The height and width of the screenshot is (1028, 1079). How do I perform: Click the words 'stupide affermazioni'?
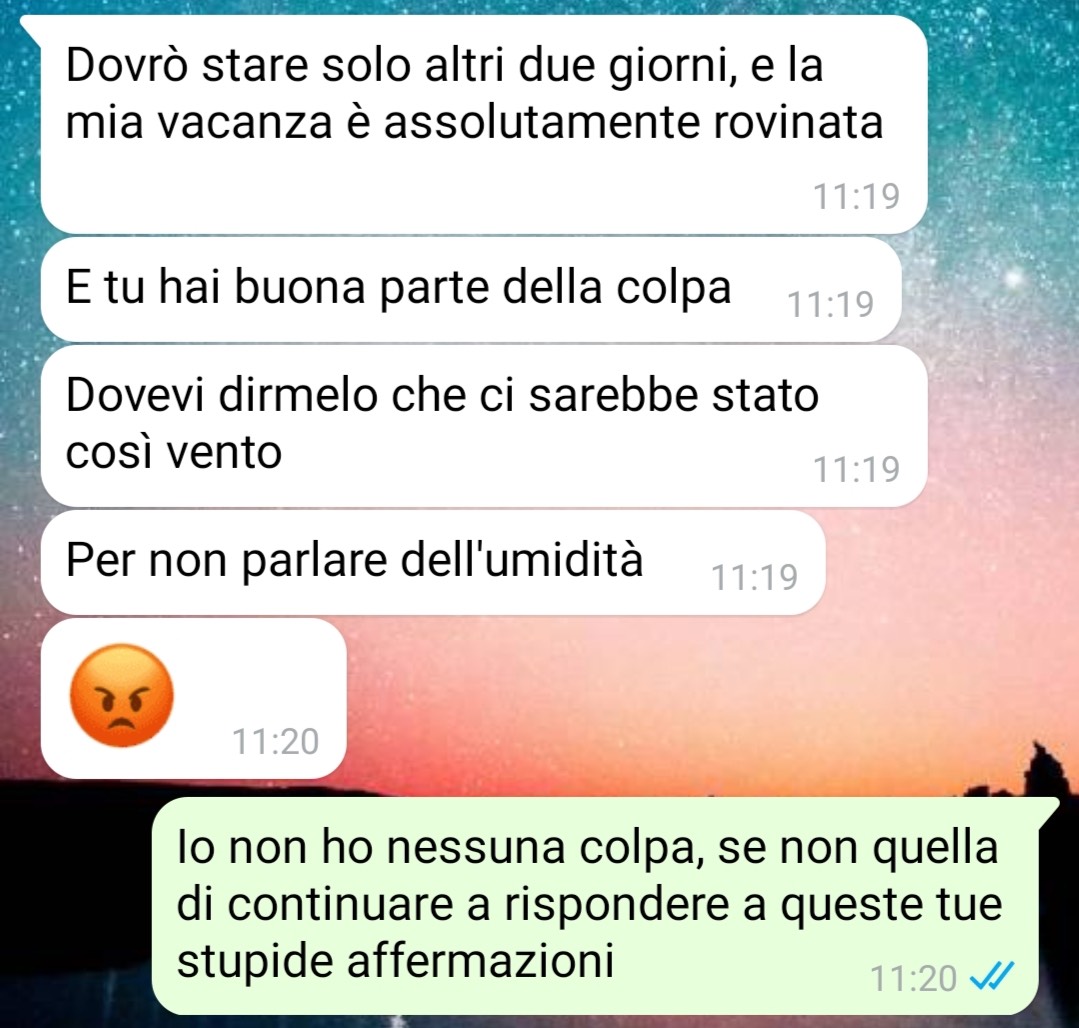coord(395,959)
